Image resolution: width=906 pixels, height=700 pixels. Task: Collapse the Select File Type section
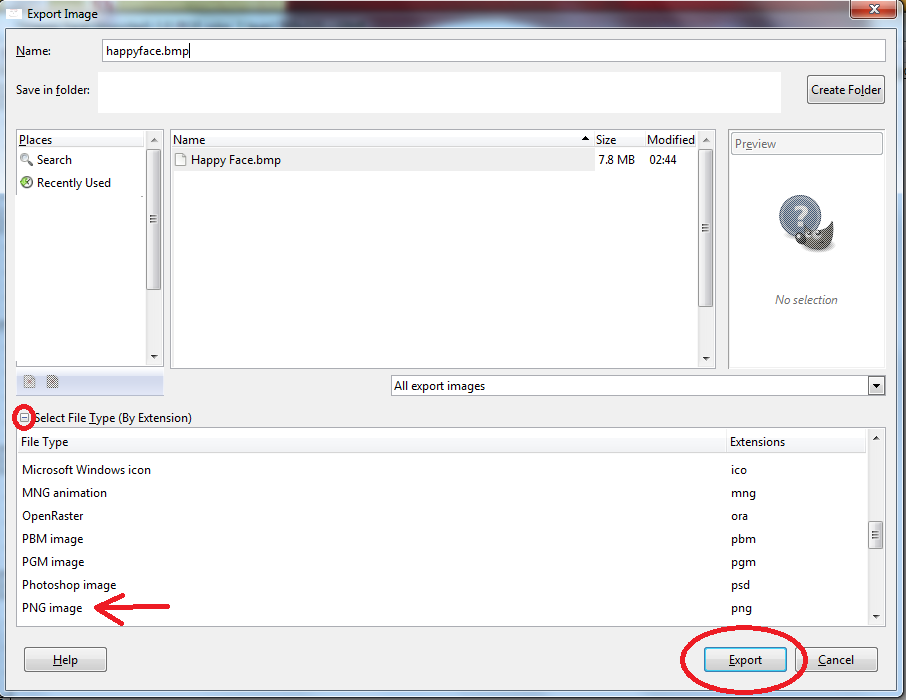(24, 417)
